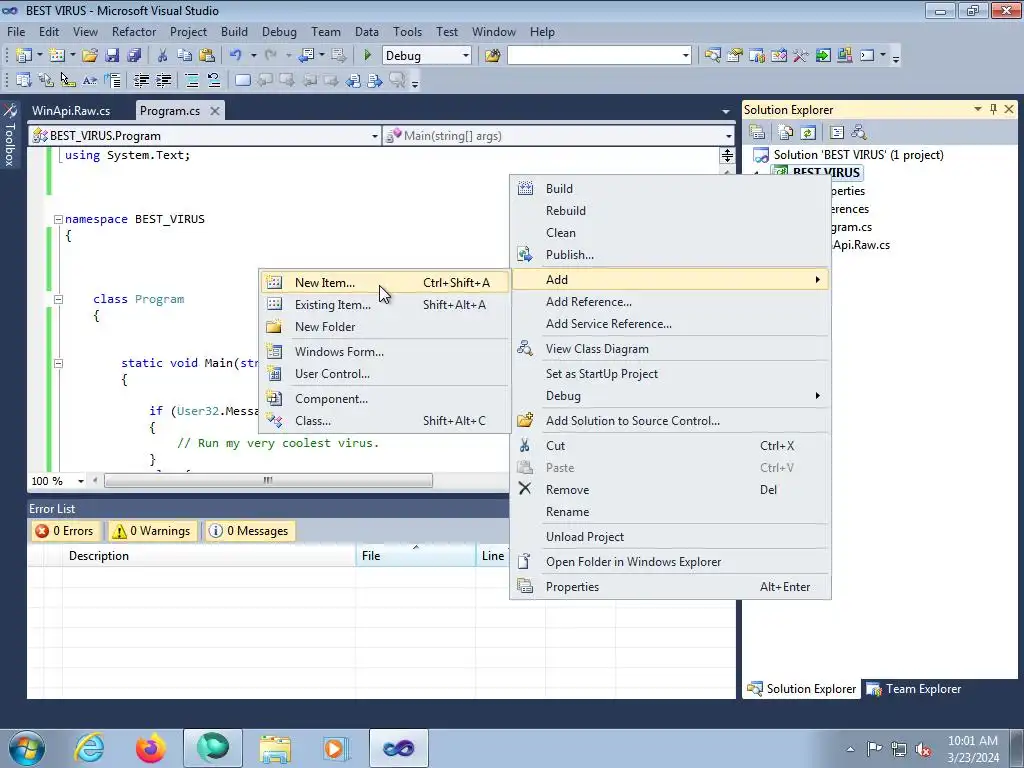Select Existing Item... in the Add submenu
Viewport: 1024px width, 768px height.
(x=384, y=305)
